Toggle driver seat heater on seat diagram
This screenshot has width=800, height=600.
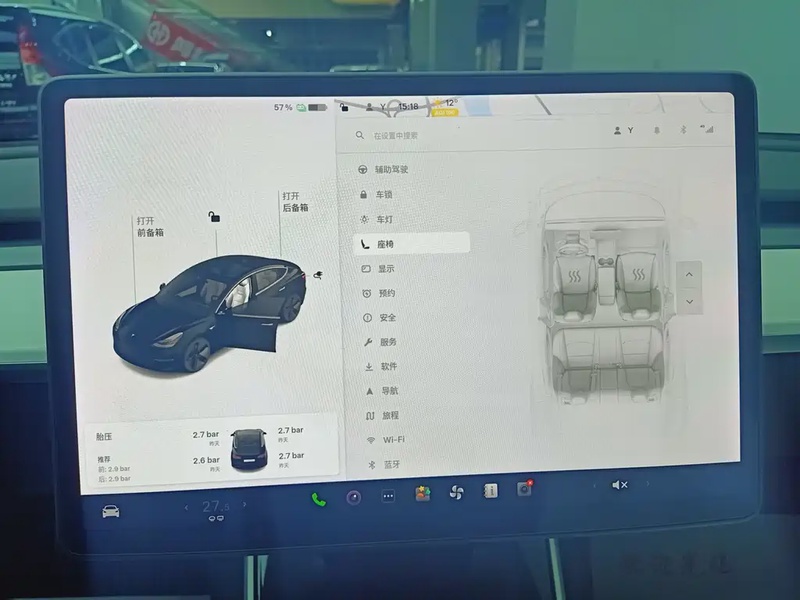[x=576, y=276]
